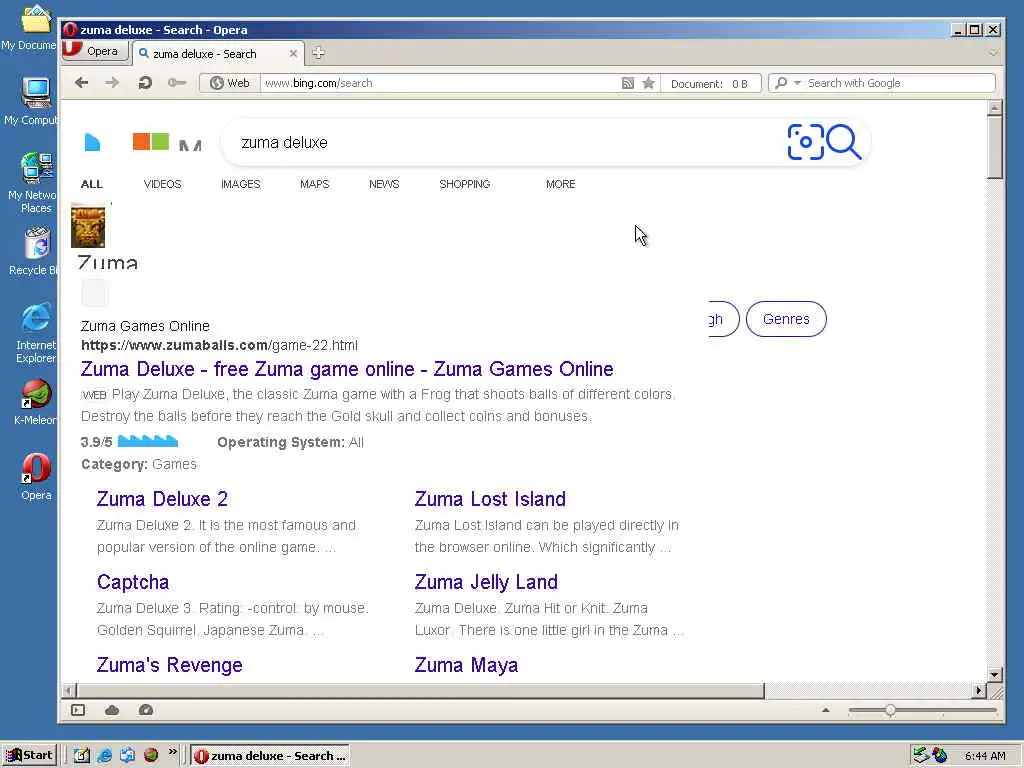Image resolution: width=1024 pixels, height=768 pixels.
Task: Click the horizontal scrollbar right arrow
Action: tap(979, 690)
